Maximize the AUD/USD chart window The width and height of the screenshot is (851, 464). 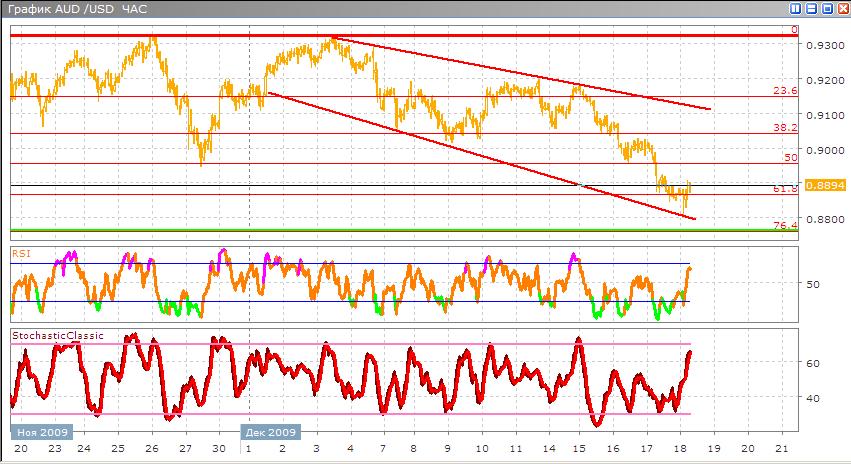(x=826, y=8)
